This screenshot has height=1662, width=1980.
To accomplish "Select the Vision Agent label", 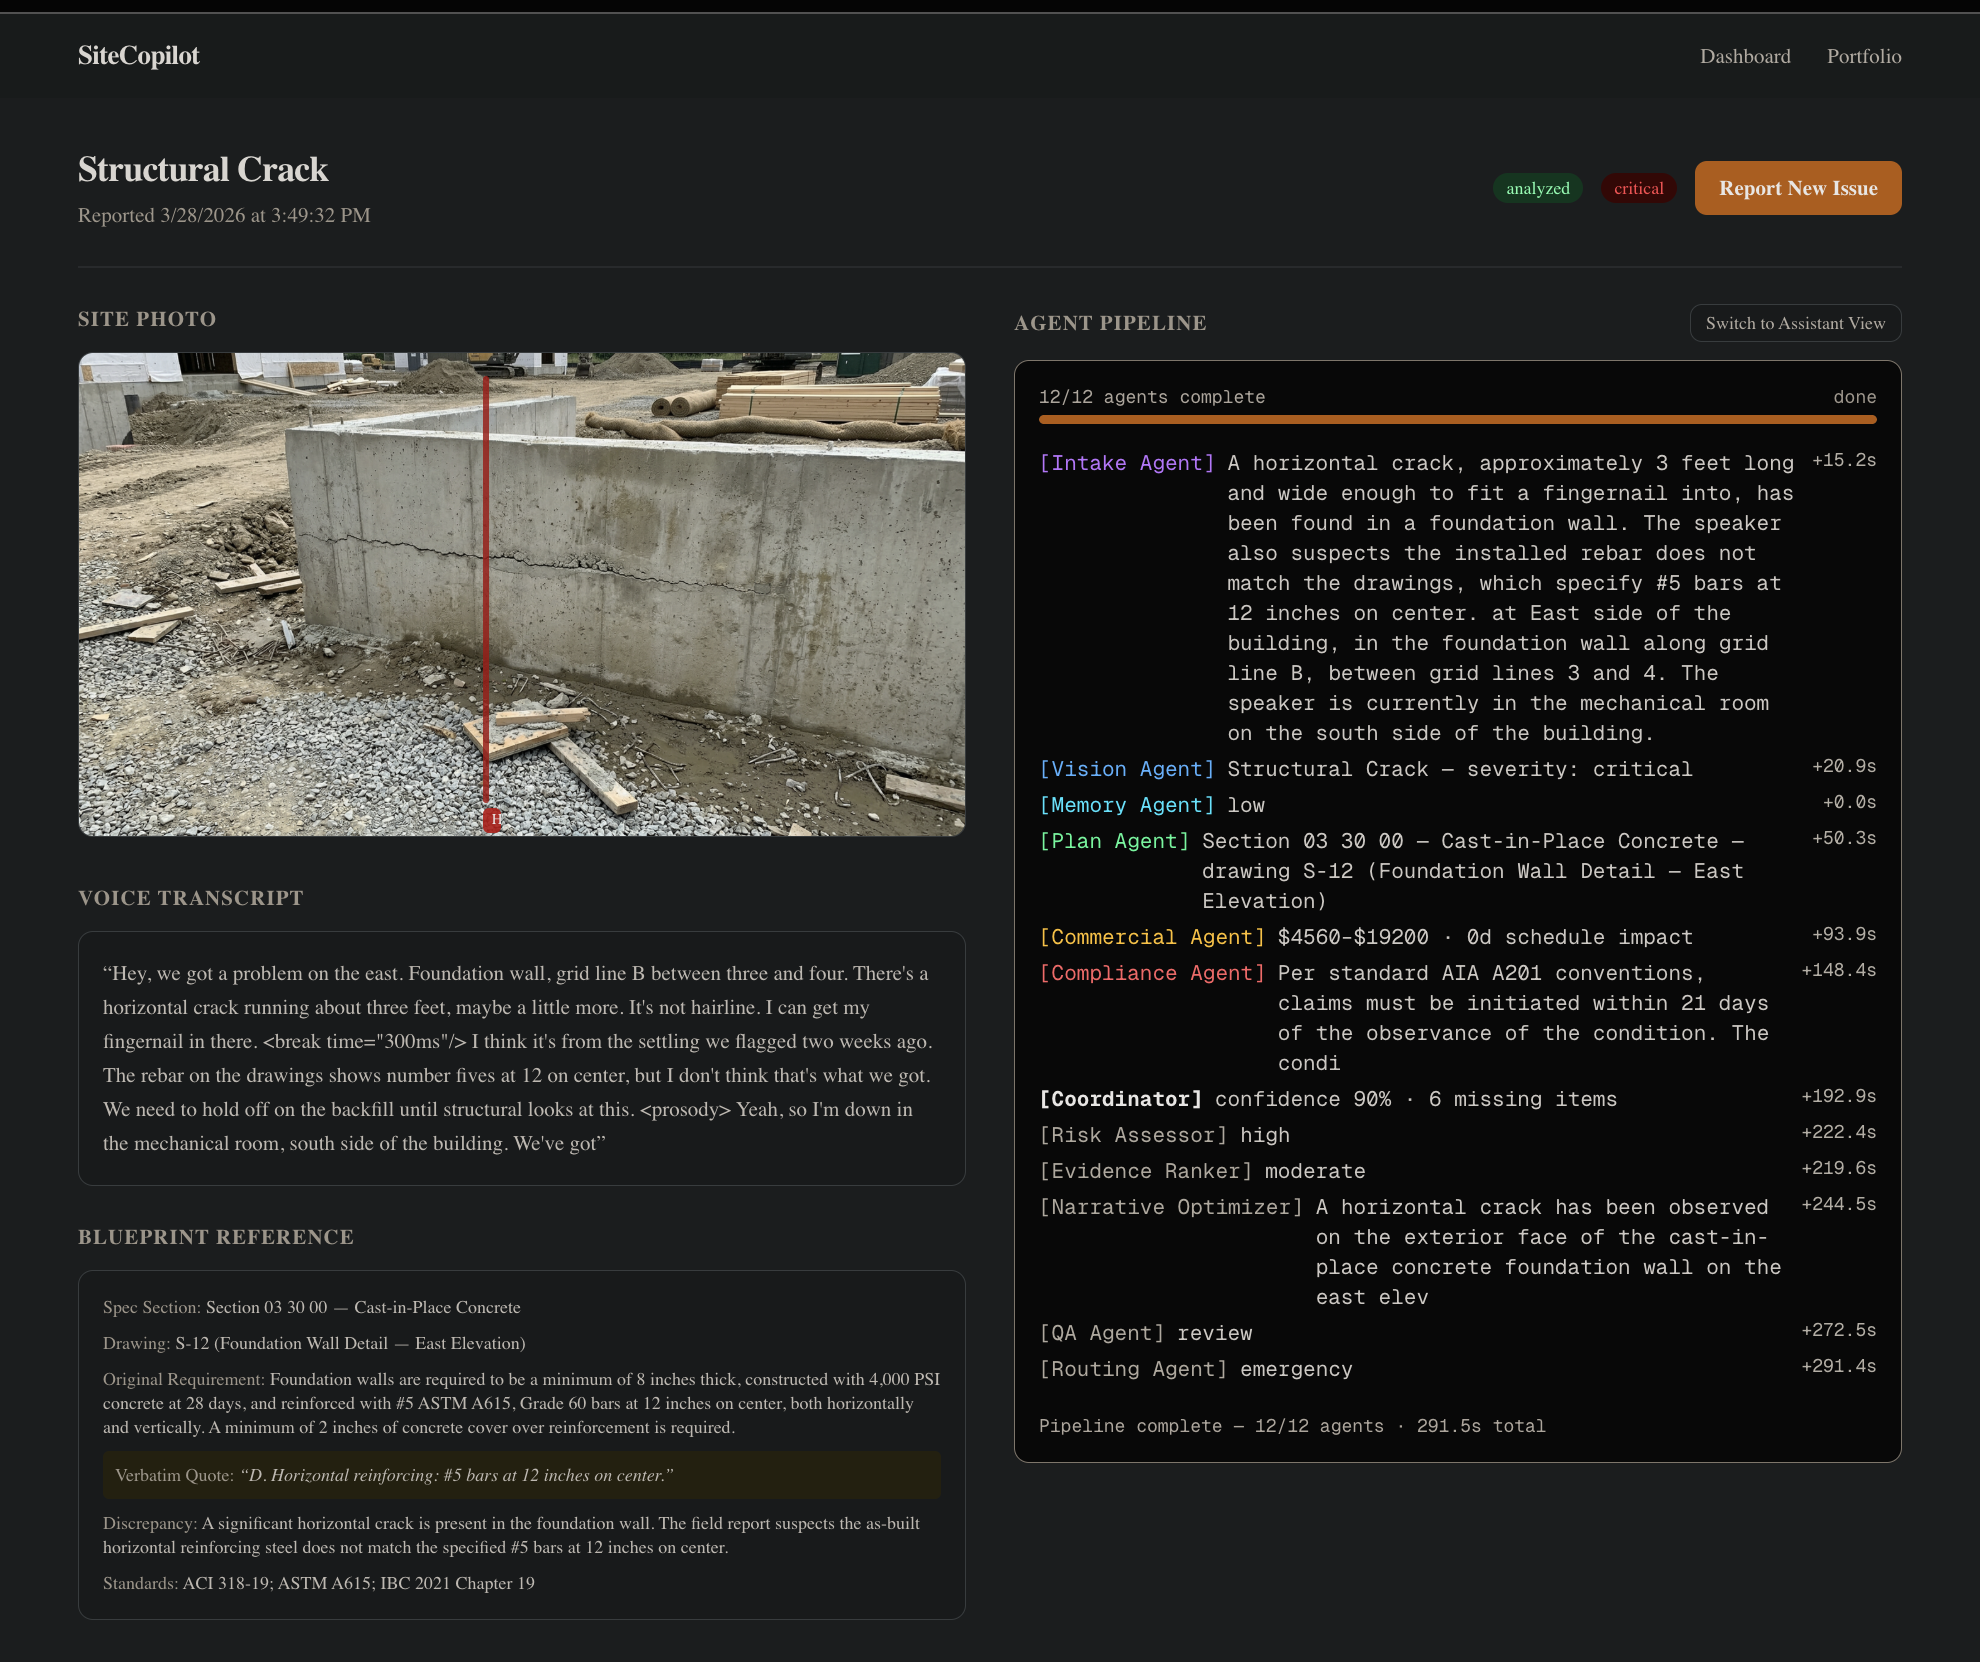I will click(1126, 769).
